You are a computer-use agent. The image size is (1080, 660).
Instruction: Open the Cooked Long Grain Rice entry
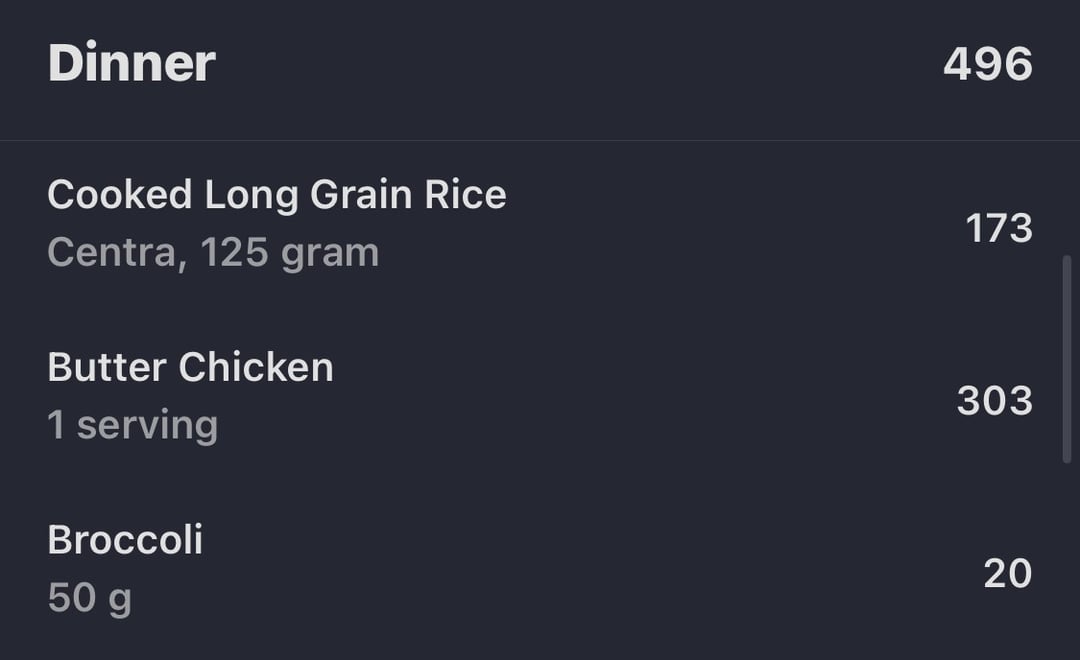tap(276, 195)
